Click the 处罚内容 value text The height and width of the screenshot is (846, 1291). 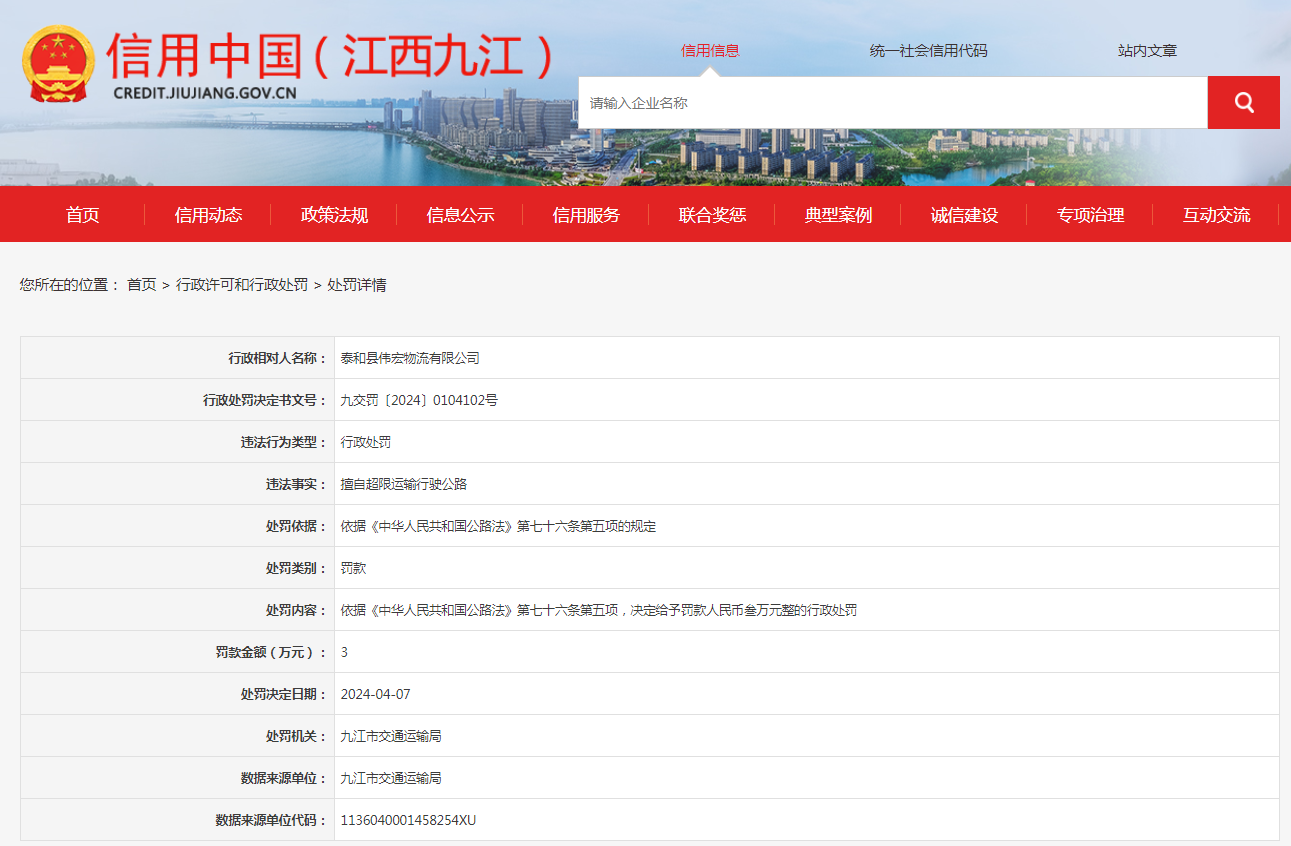tap(598, 610)
